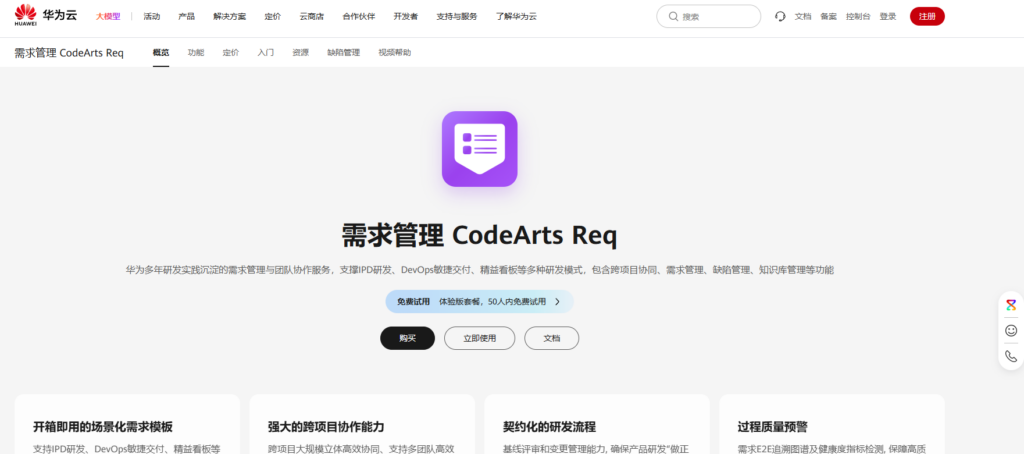The image size is (1024, 454).
Task: Click the CodeArts Req purple product icon
Action: (479, 149)
